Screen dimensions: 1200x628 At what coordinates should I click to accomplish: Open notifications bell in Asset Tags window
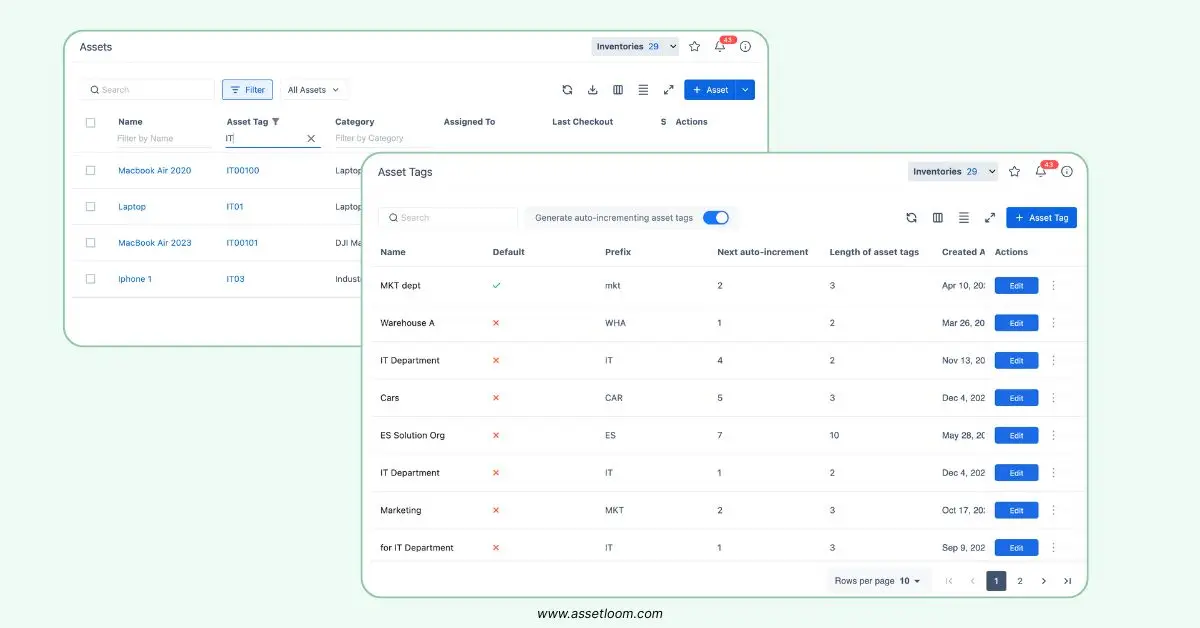point(1041,172)
